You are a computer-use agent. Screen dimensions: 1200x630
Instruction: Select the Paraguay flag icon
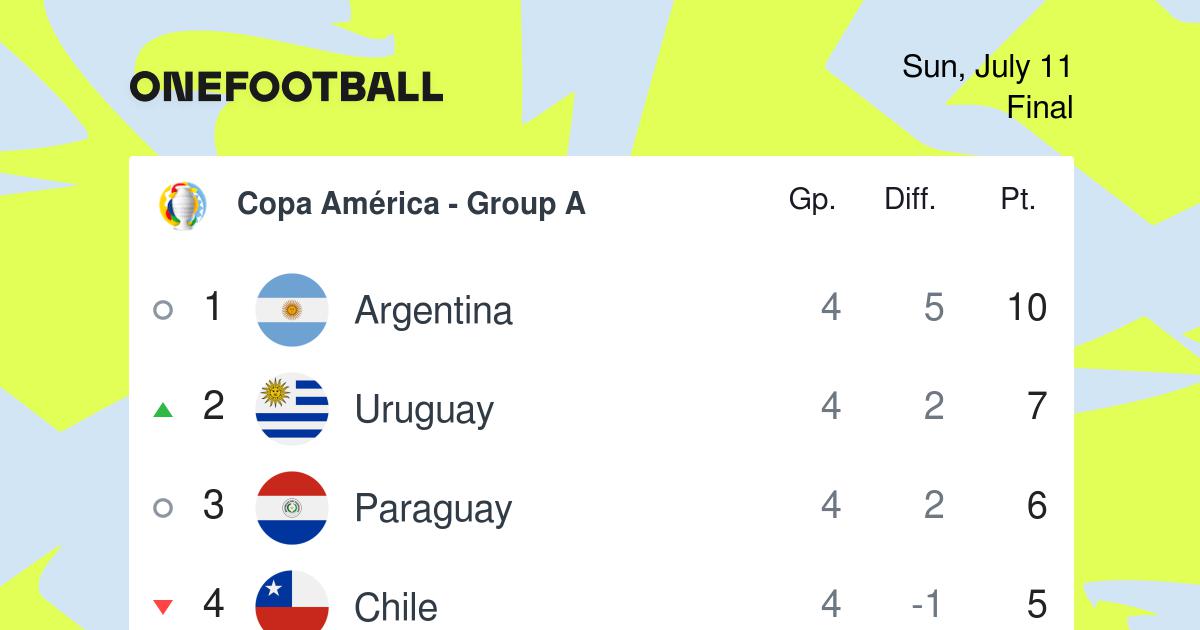(292, 507)
